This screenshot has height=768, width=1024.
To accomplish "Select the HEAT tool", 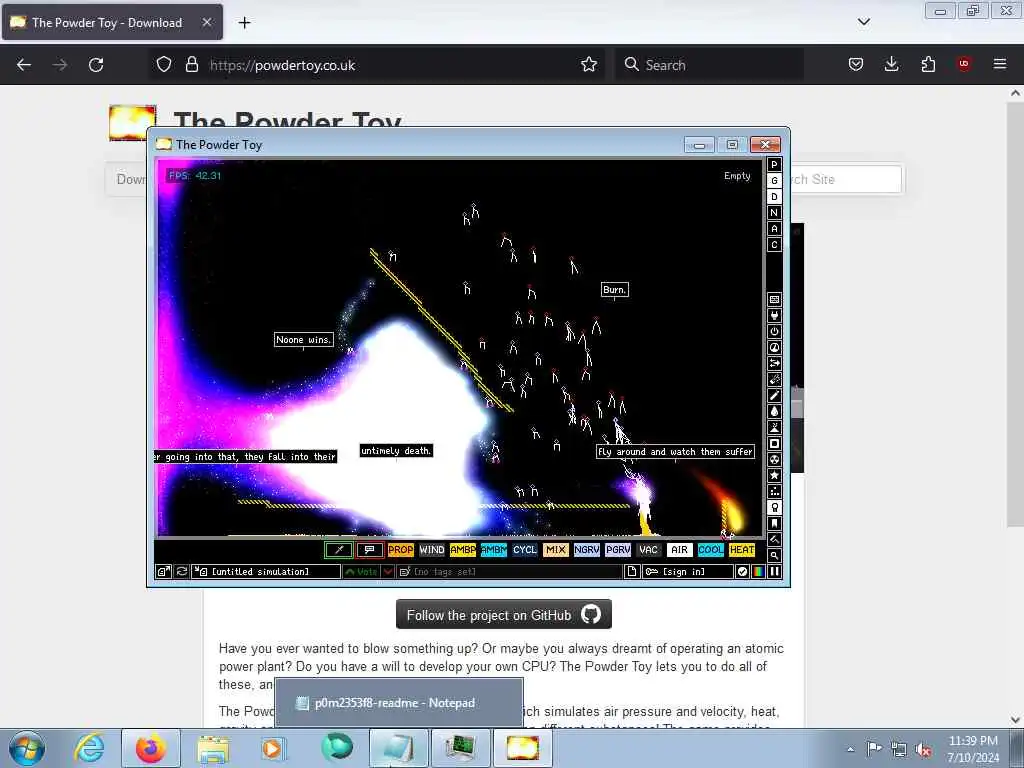I will tap(742, 550).
